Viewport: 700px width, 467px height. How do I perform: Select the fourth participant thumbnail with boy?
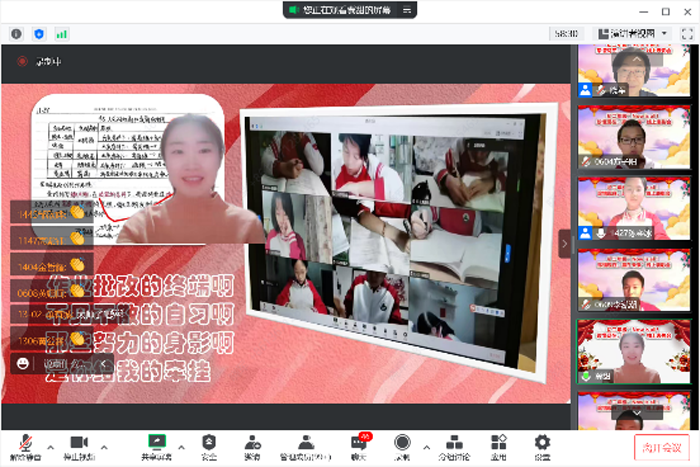click(x=634, y=280)
